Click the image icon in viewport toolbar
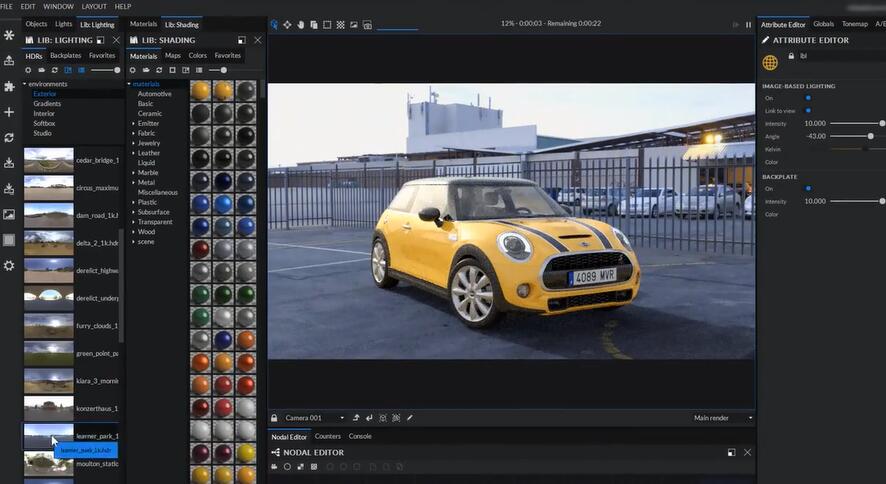Screen dimensions: 886x484 tap(354, 25)
